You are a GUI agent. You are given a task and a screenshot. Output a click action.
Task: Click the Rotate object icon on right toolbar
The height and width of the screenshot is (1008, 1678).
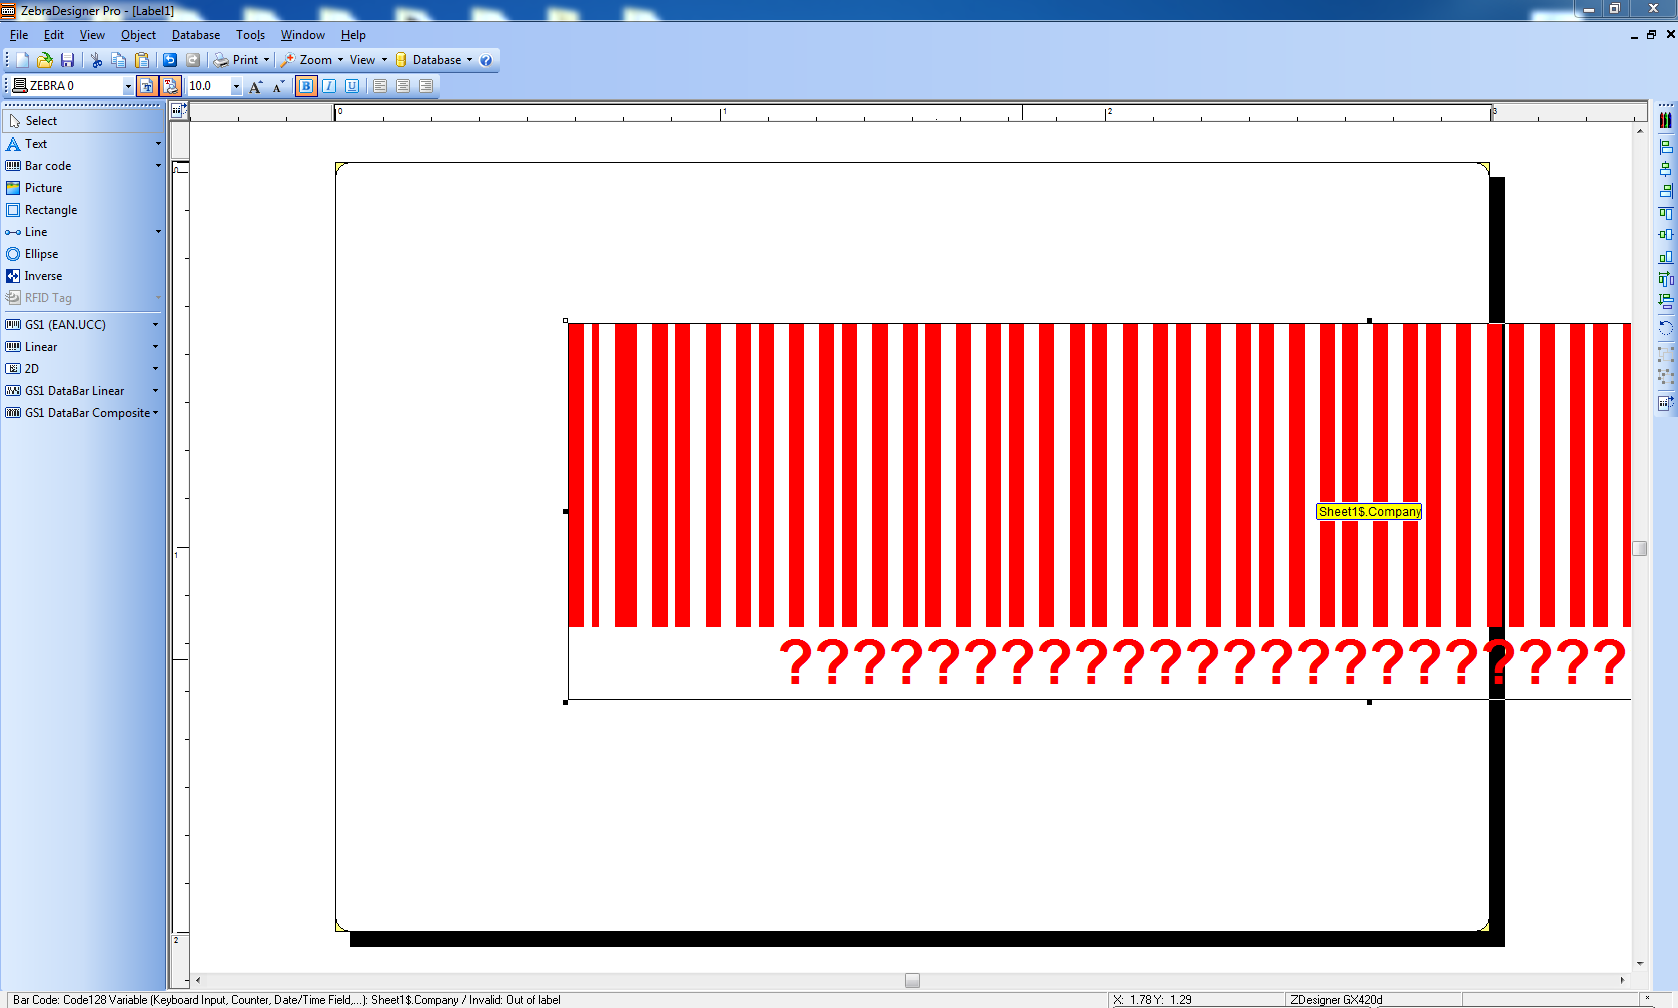point(1665,327)
